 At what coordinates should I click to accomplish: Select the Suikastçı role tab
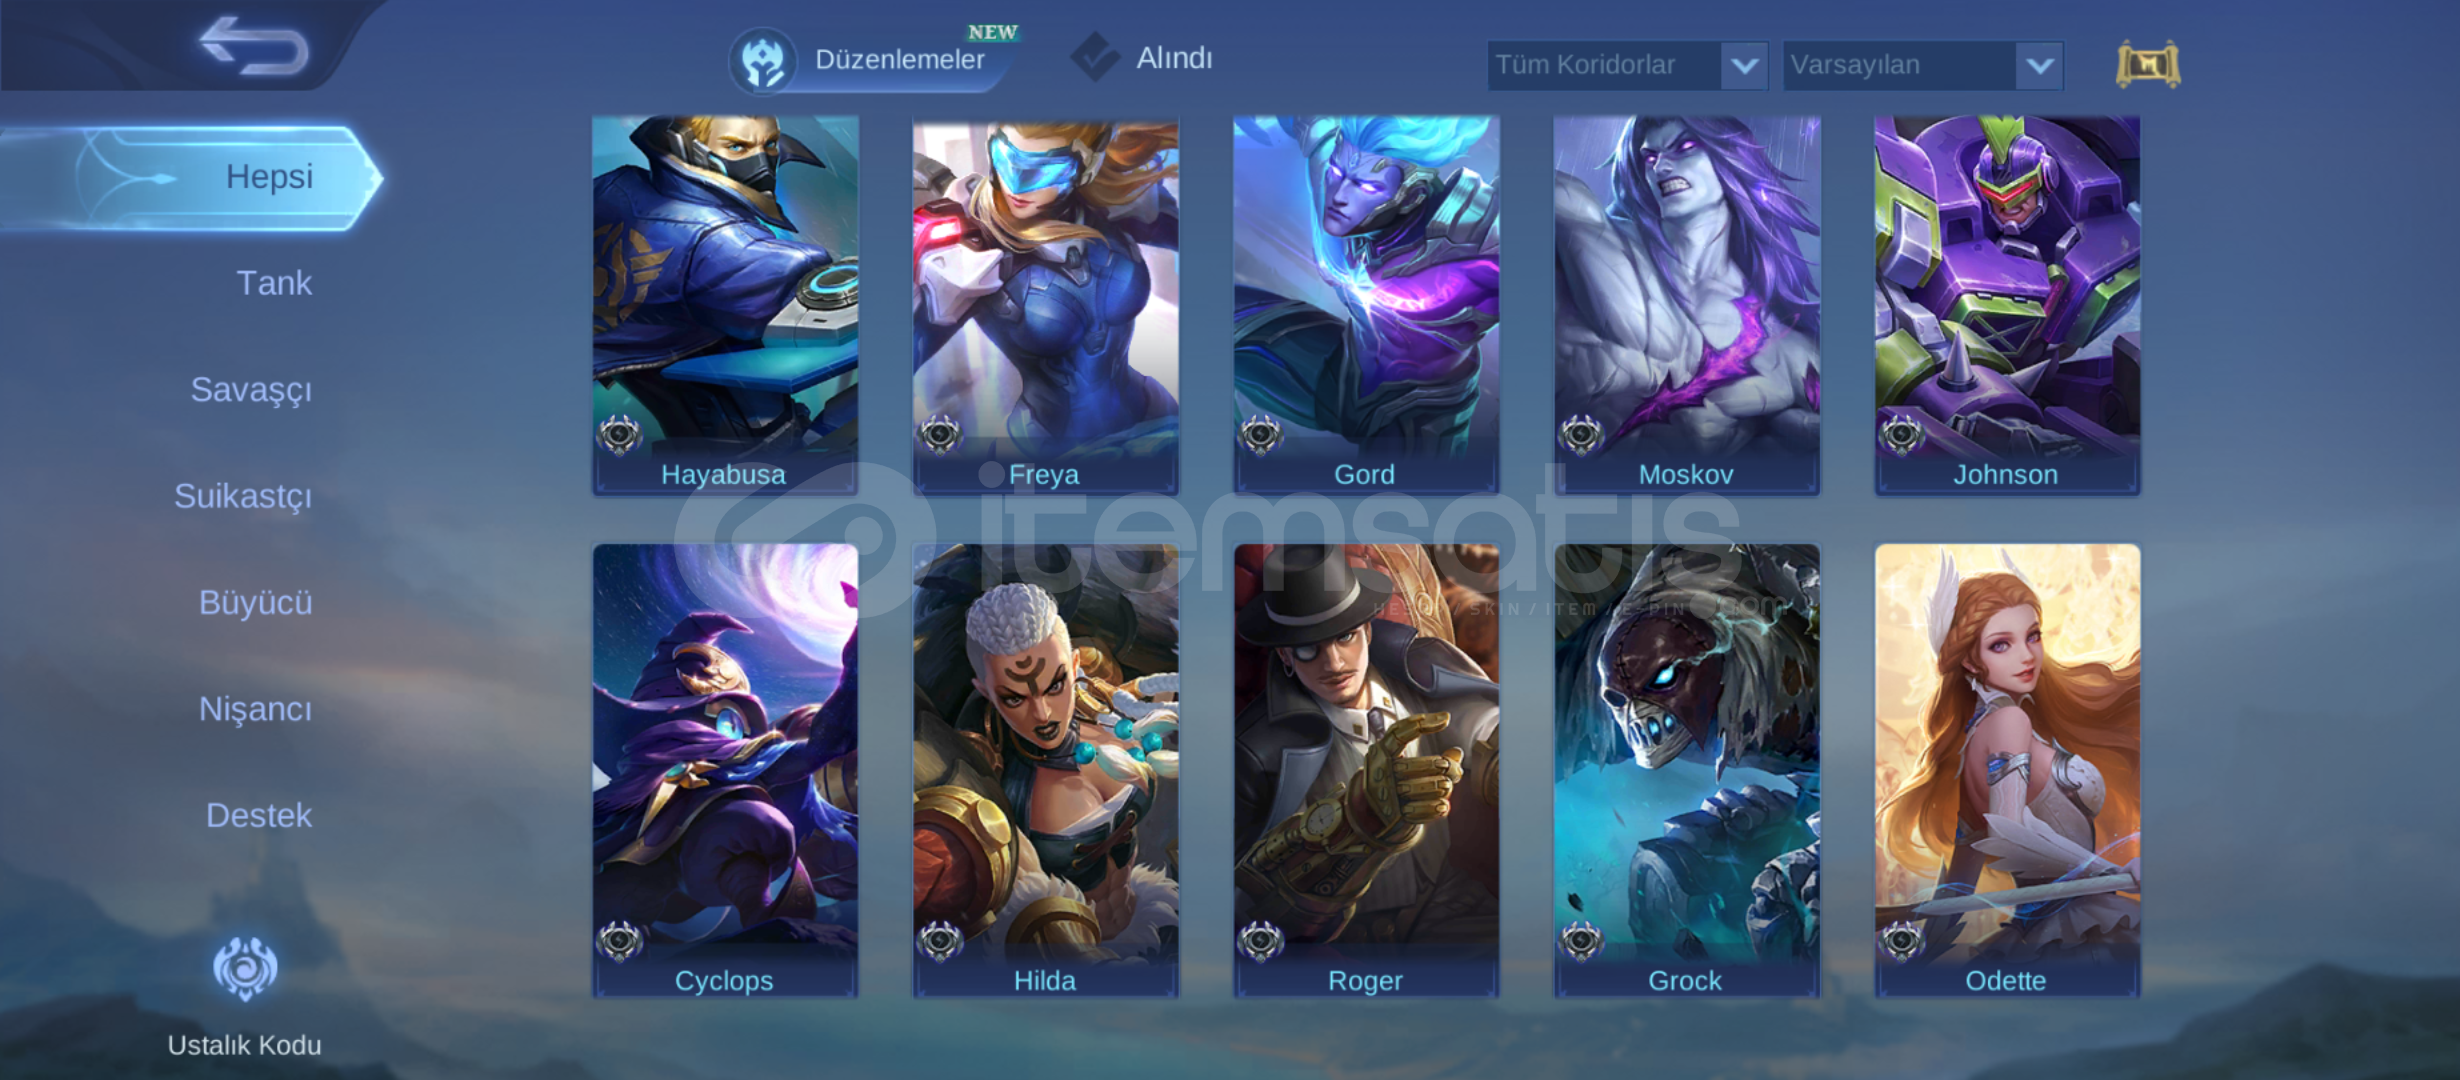point(243,496)
